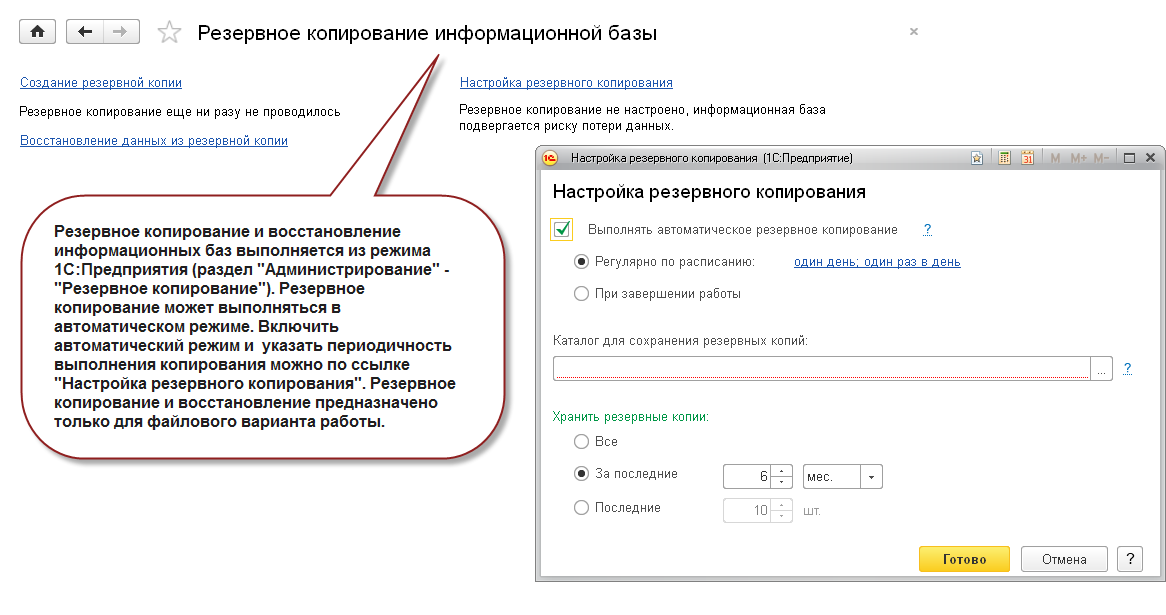The height and width of the screenshot is (615, 1166).
Task: Maximize the backup settings dialog
Action: [1129, 158]
